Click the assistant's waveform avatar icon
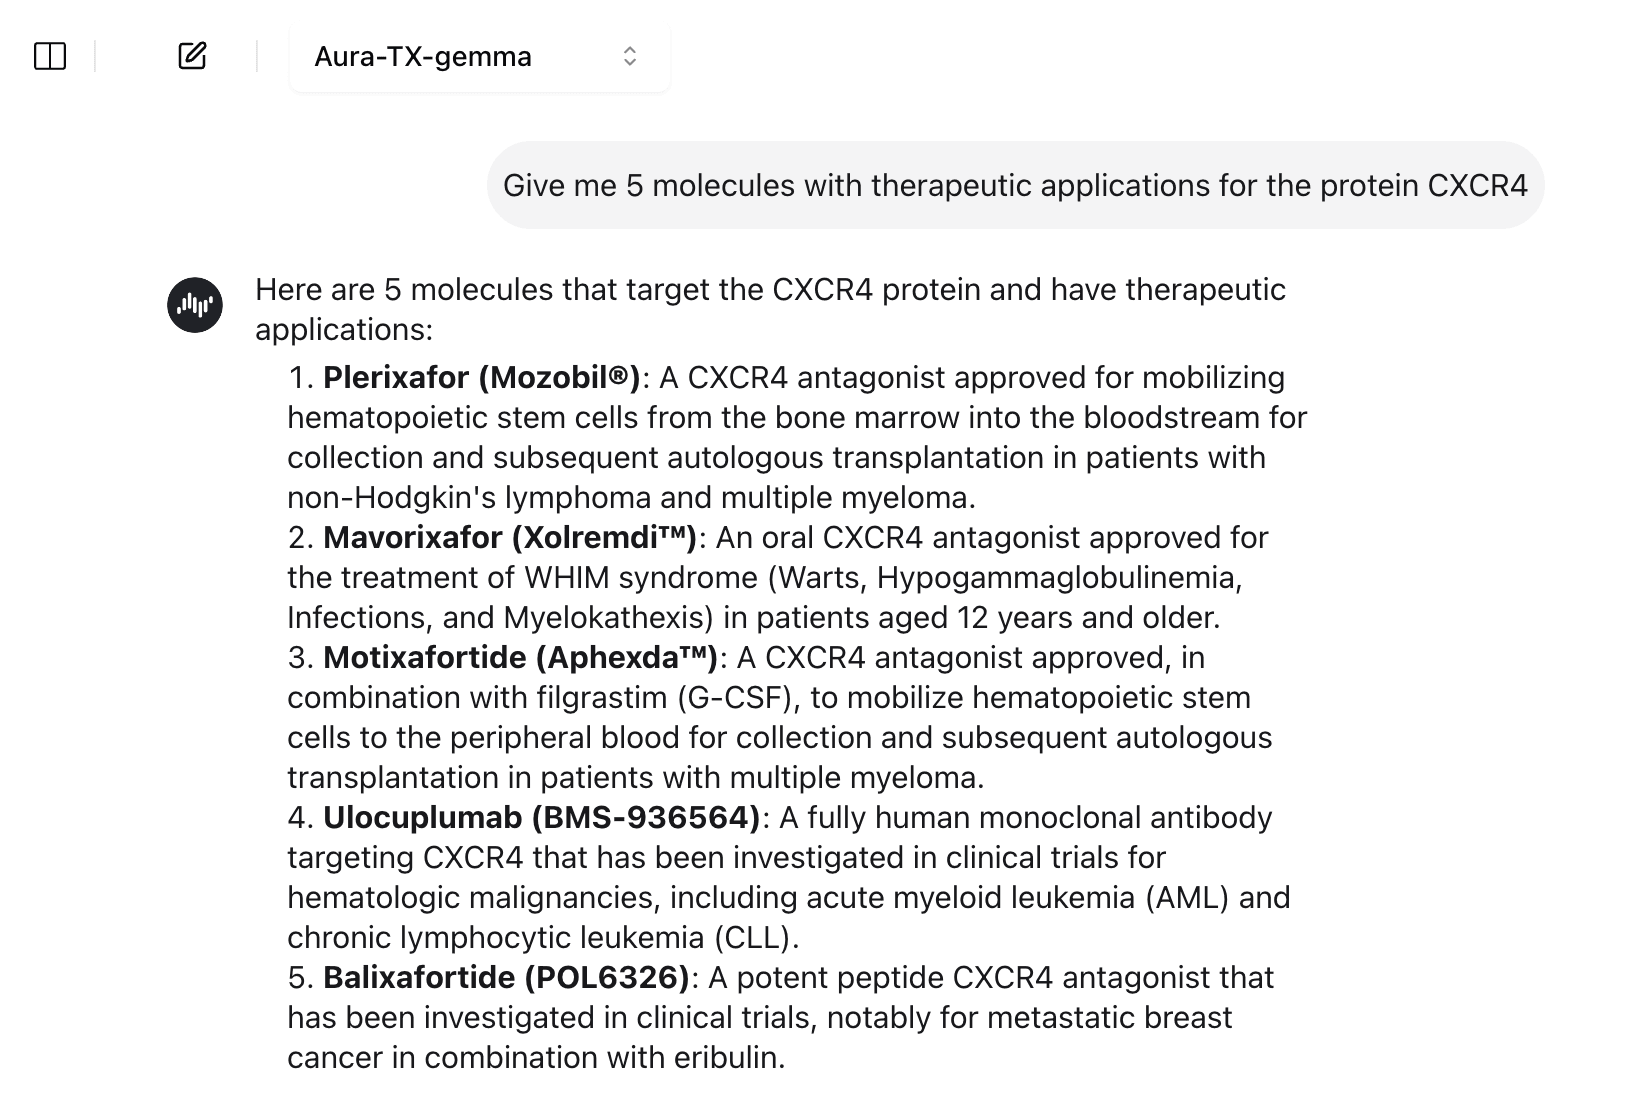 point(195,305)
